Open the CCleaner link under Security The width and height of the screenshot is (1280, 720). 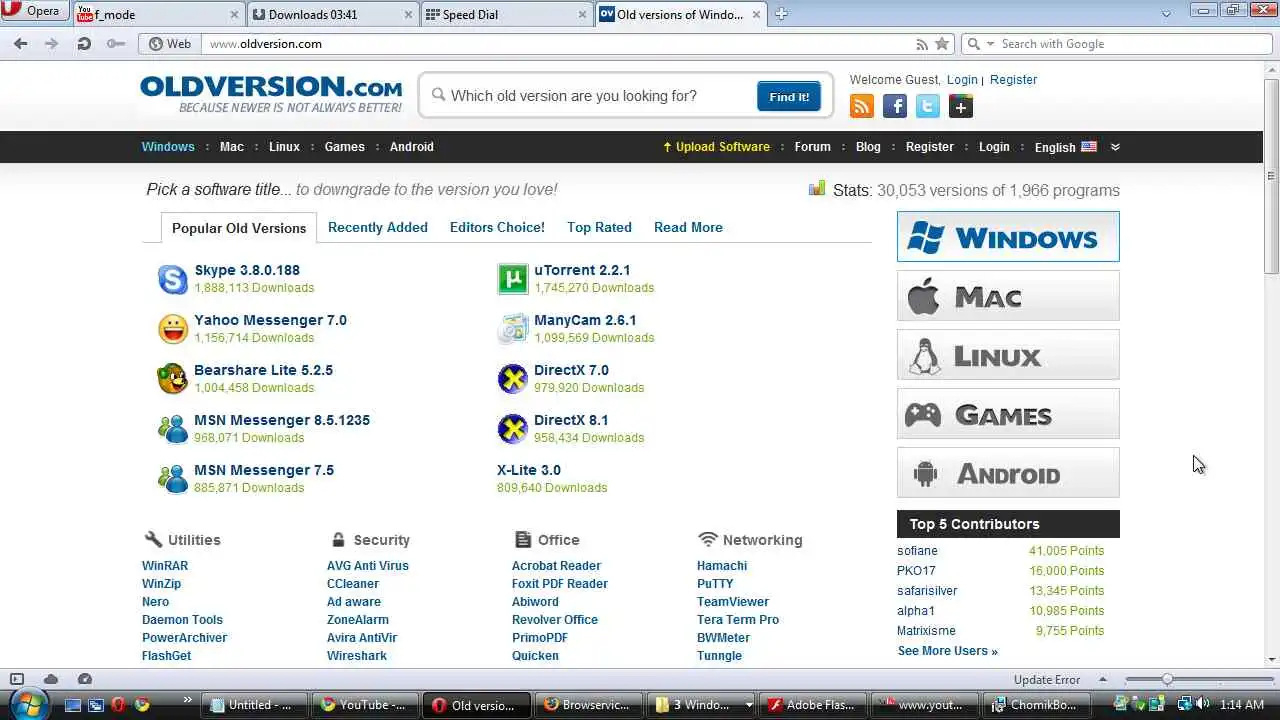click(x=353, y=584)
